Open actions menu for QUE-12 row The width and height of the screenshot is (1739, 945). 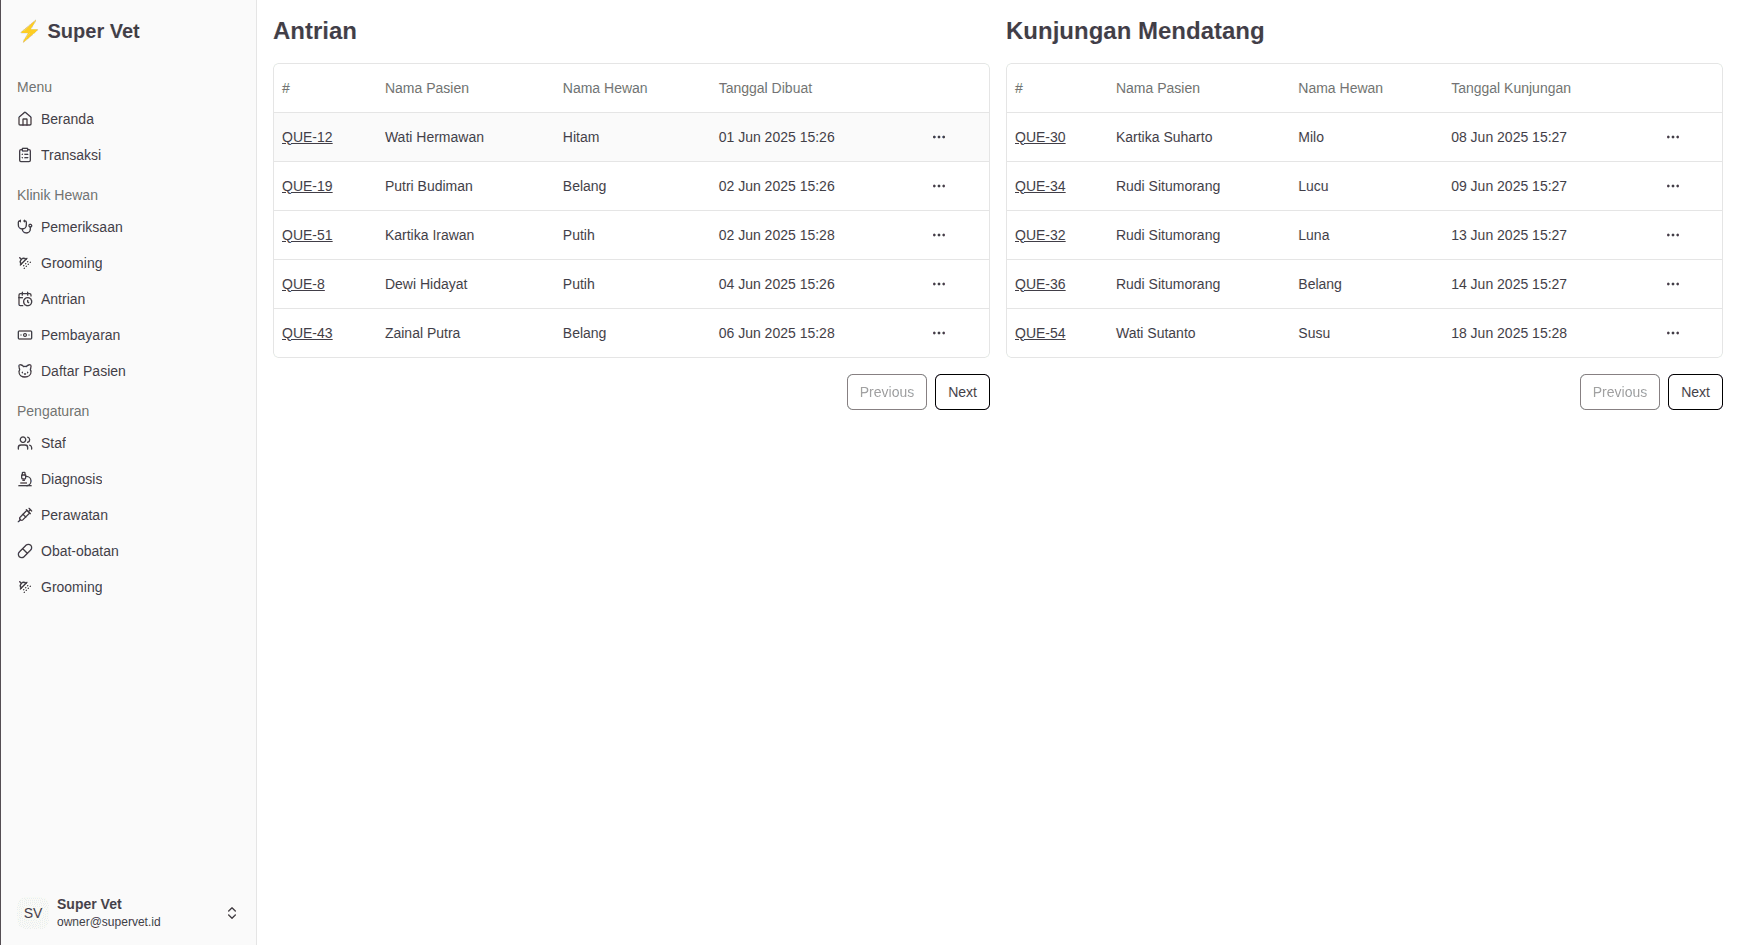tap(938, 137)
